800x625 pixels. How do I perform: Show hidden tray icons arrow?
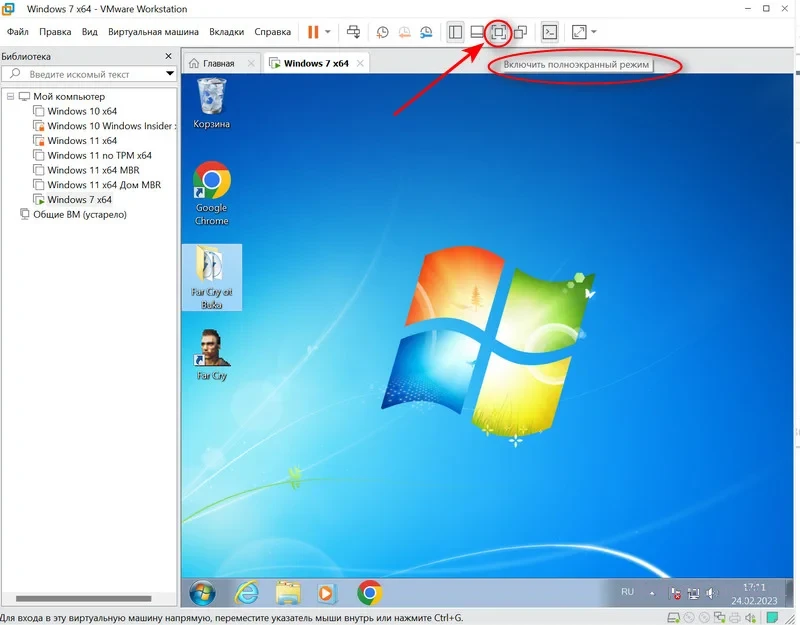point(652,593)
